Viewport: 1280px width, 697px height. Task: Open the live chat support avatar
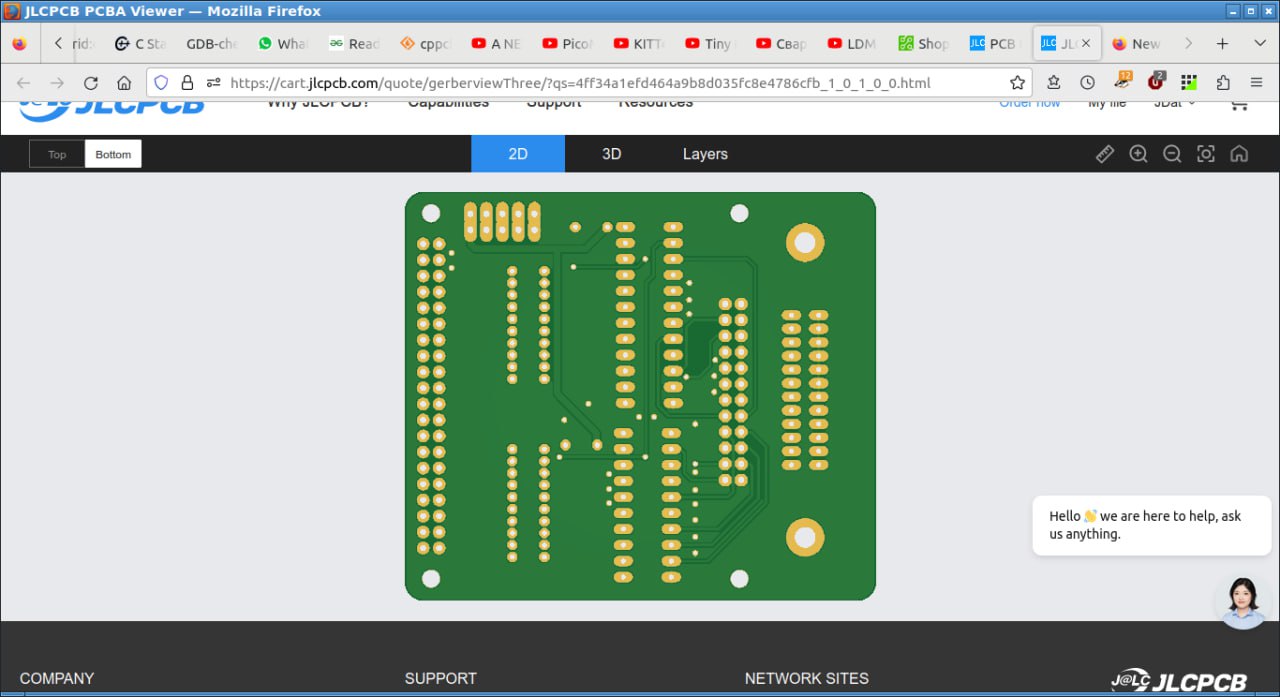pyautogui.click(x=1243, y=601)
